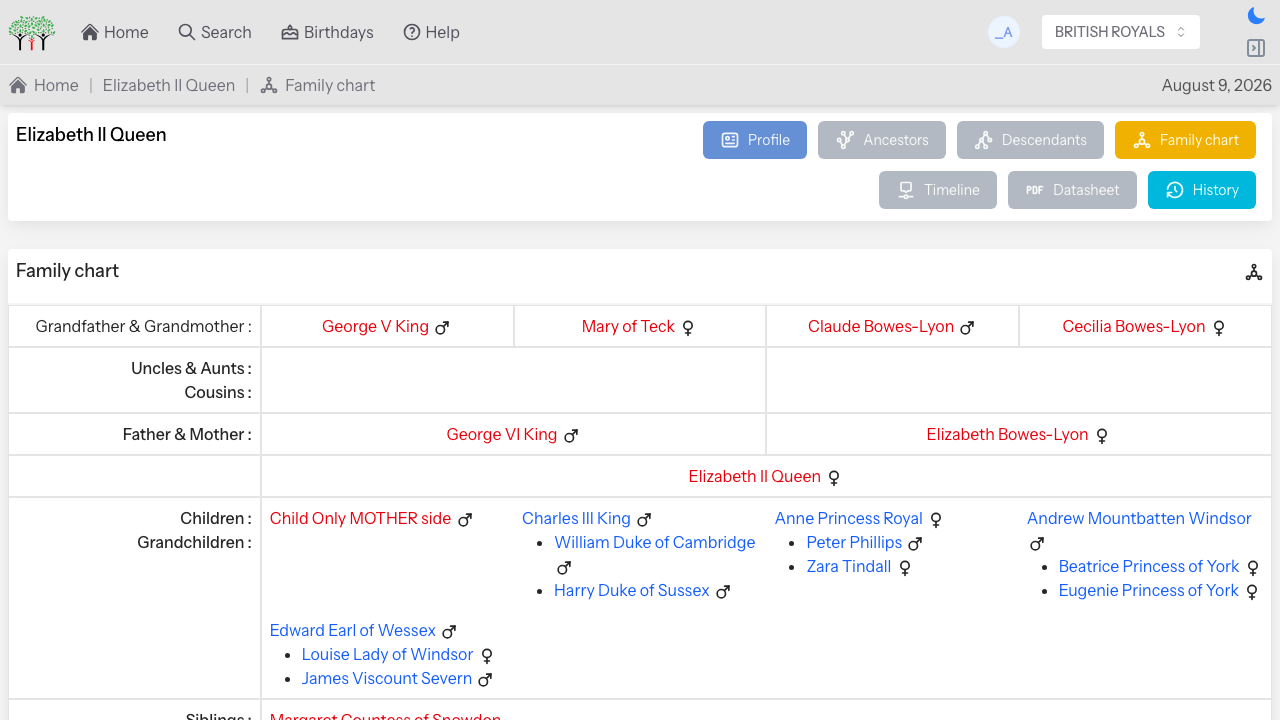Image resolution: width=1280 pixels, height=720 pixels.
Task: Open Peter Phillips link
Action: pos(854,542)
